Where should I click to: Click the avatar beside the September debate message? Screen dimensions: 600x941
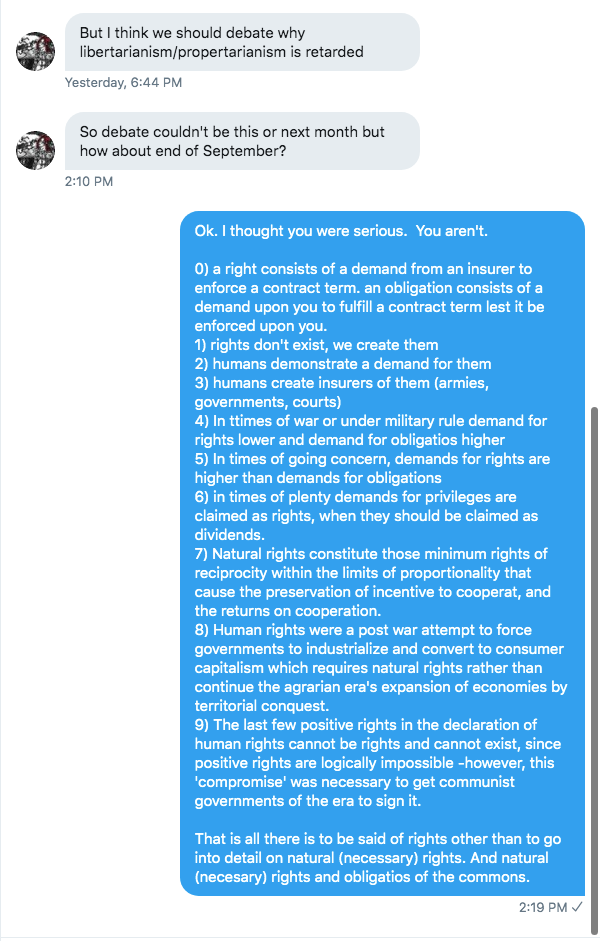(36, 150)
